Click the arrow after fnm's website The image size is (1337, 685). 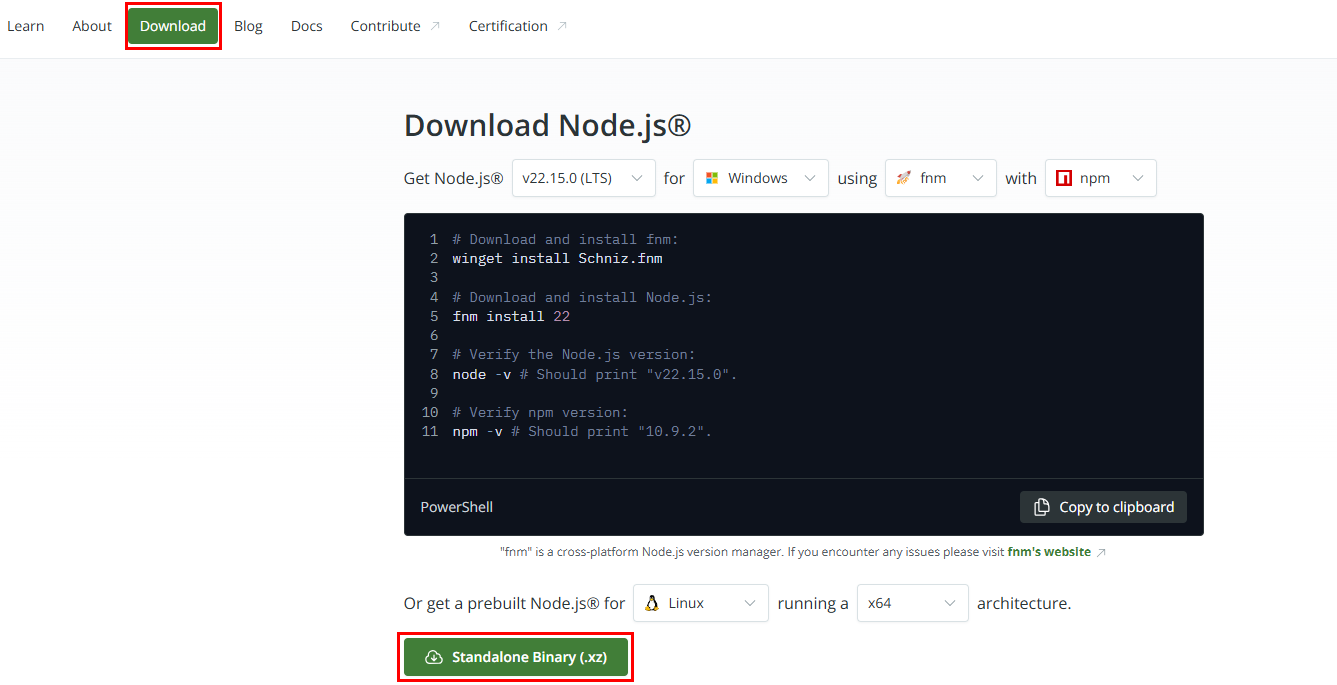1101,552
